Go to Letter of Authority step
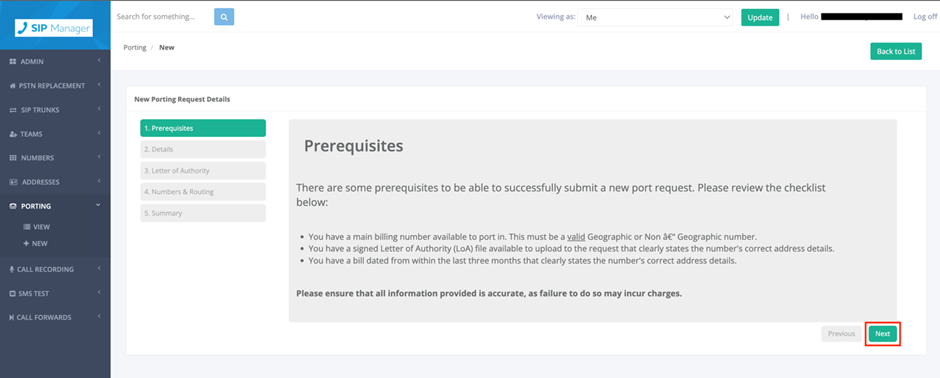 (x=203, y=171)
